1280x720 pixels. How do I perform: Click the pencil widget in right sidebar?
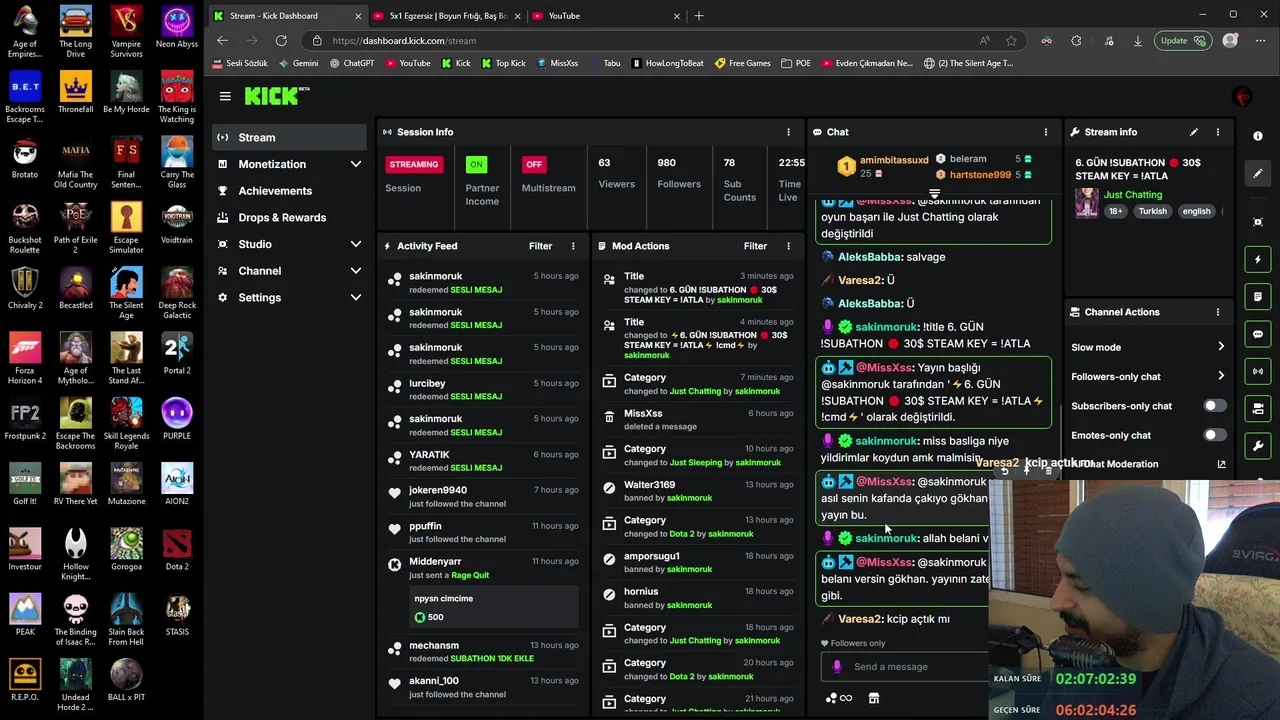(1258, 173)
